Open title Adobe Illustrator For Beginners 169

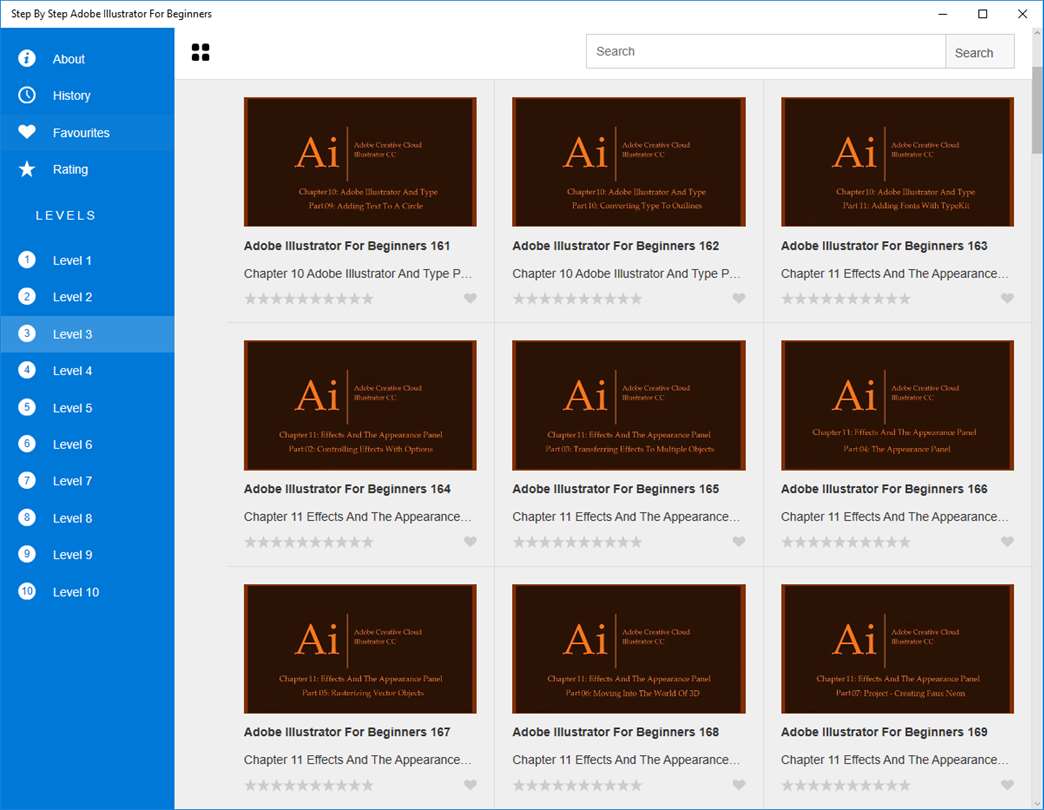click(x=884, y=732)
